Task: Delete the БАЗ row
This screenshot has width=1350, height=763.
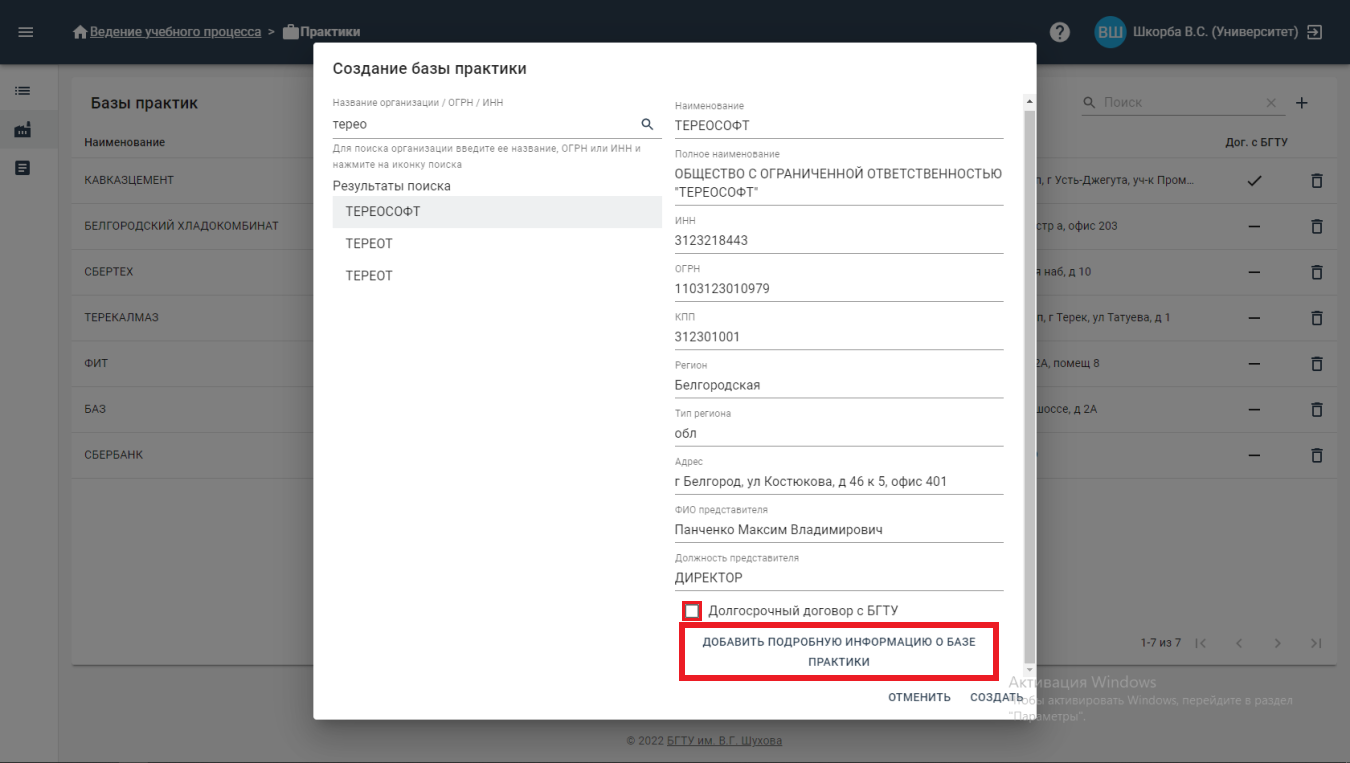Action: [x=1316, y=409]
